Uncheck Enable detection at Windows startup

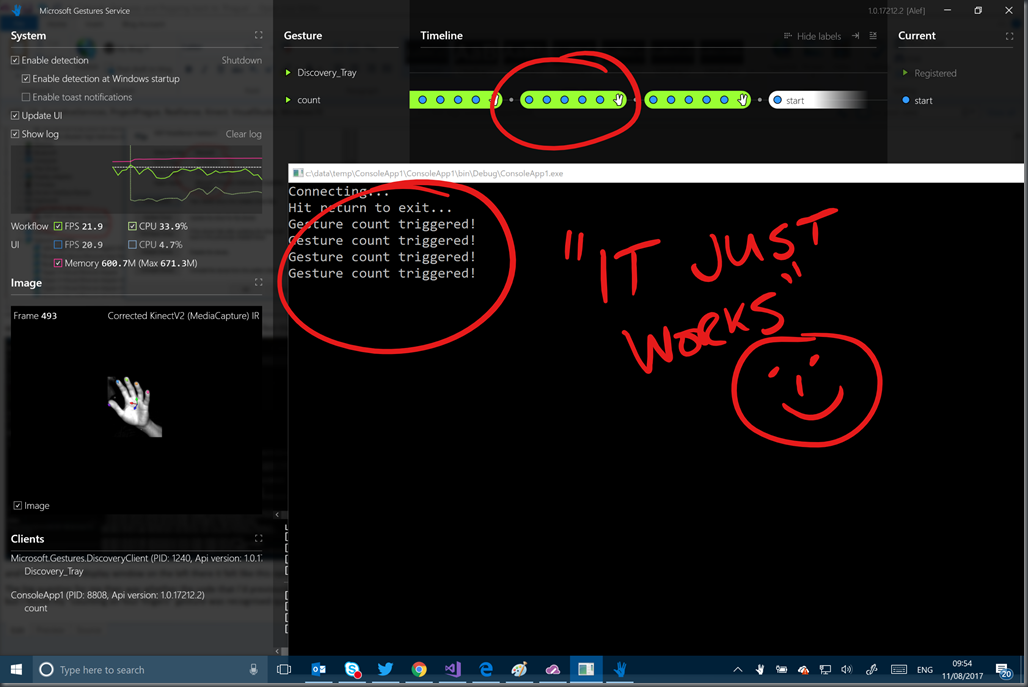click(26, 79)
